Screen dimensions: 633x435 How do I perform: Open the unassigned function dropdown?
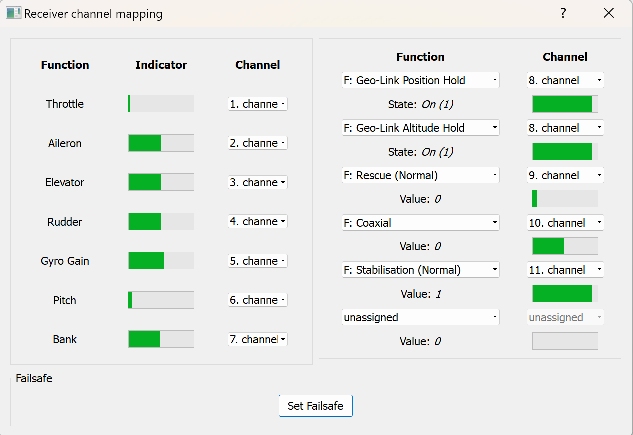point(419,317)
